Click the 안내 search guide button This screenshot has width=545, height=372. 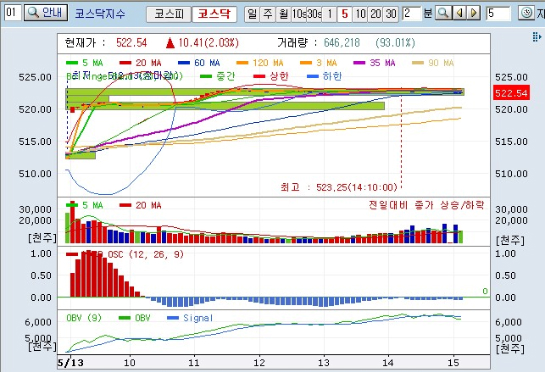click(46, 13)
